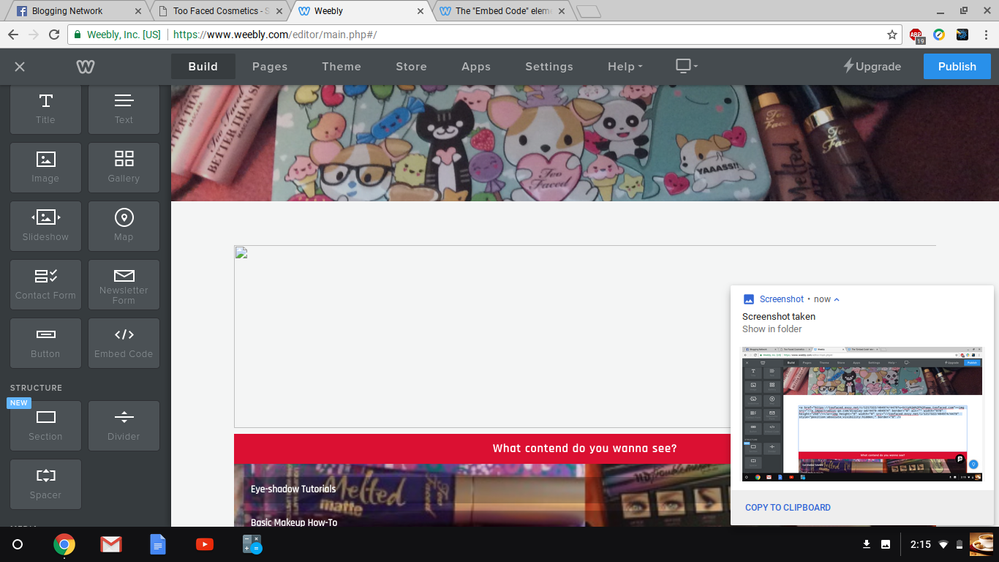
Task: Open the device preview dropdown
Action: pos(686,66)
